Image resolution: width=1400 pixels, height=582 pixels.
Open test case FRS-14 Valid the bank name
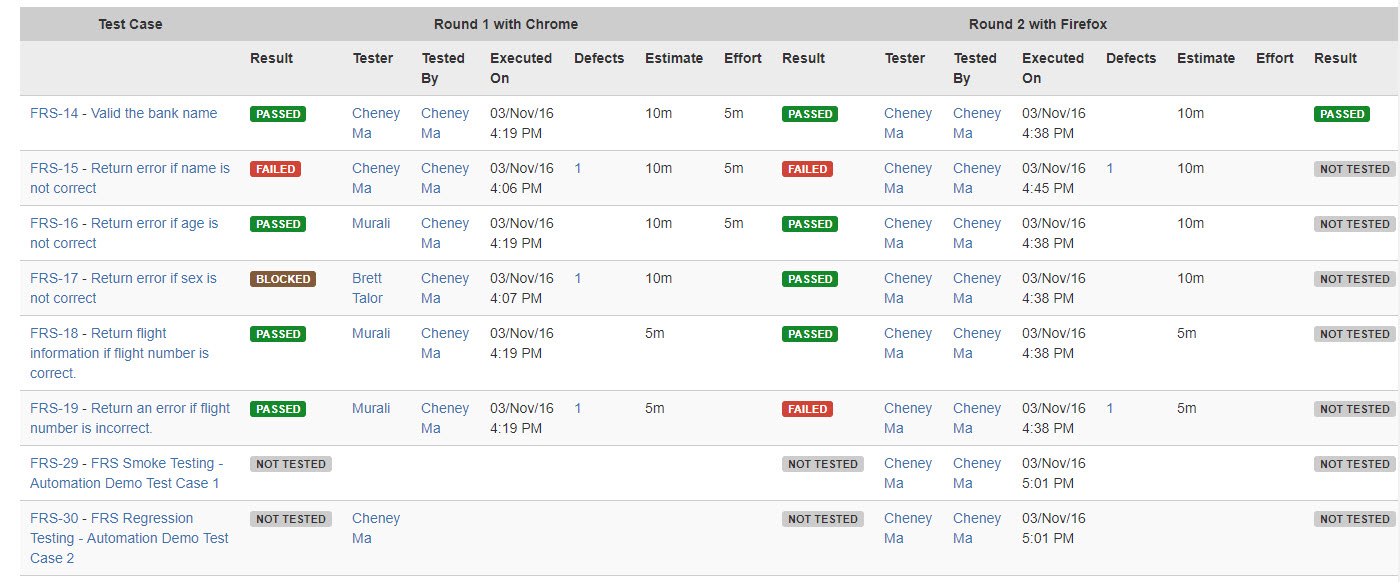coord(123,113)
